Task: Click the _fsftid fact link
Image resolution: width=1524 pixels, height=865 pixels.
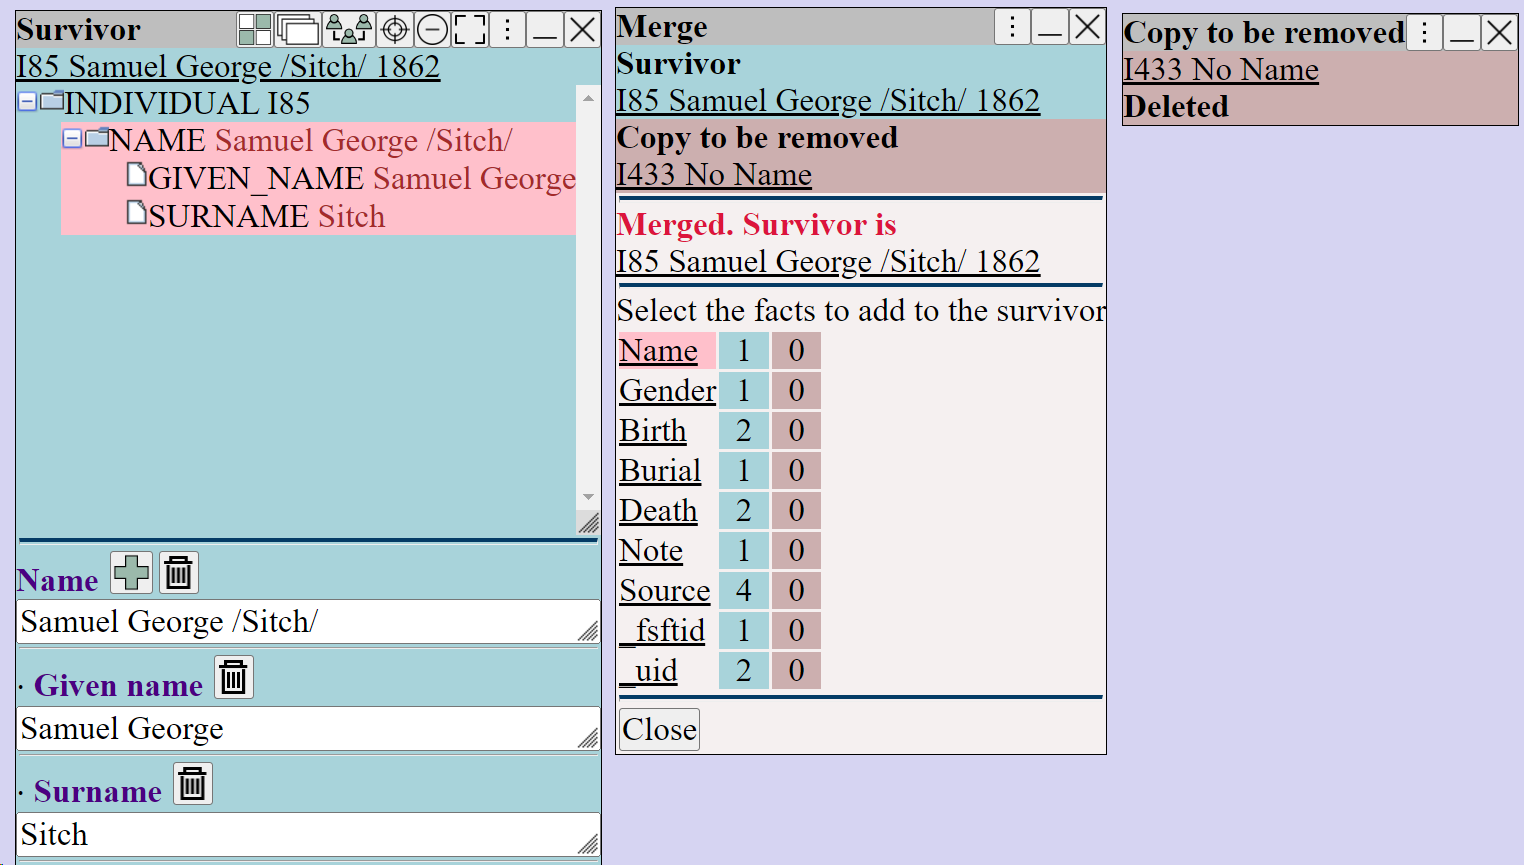Action: pos(662,631)
